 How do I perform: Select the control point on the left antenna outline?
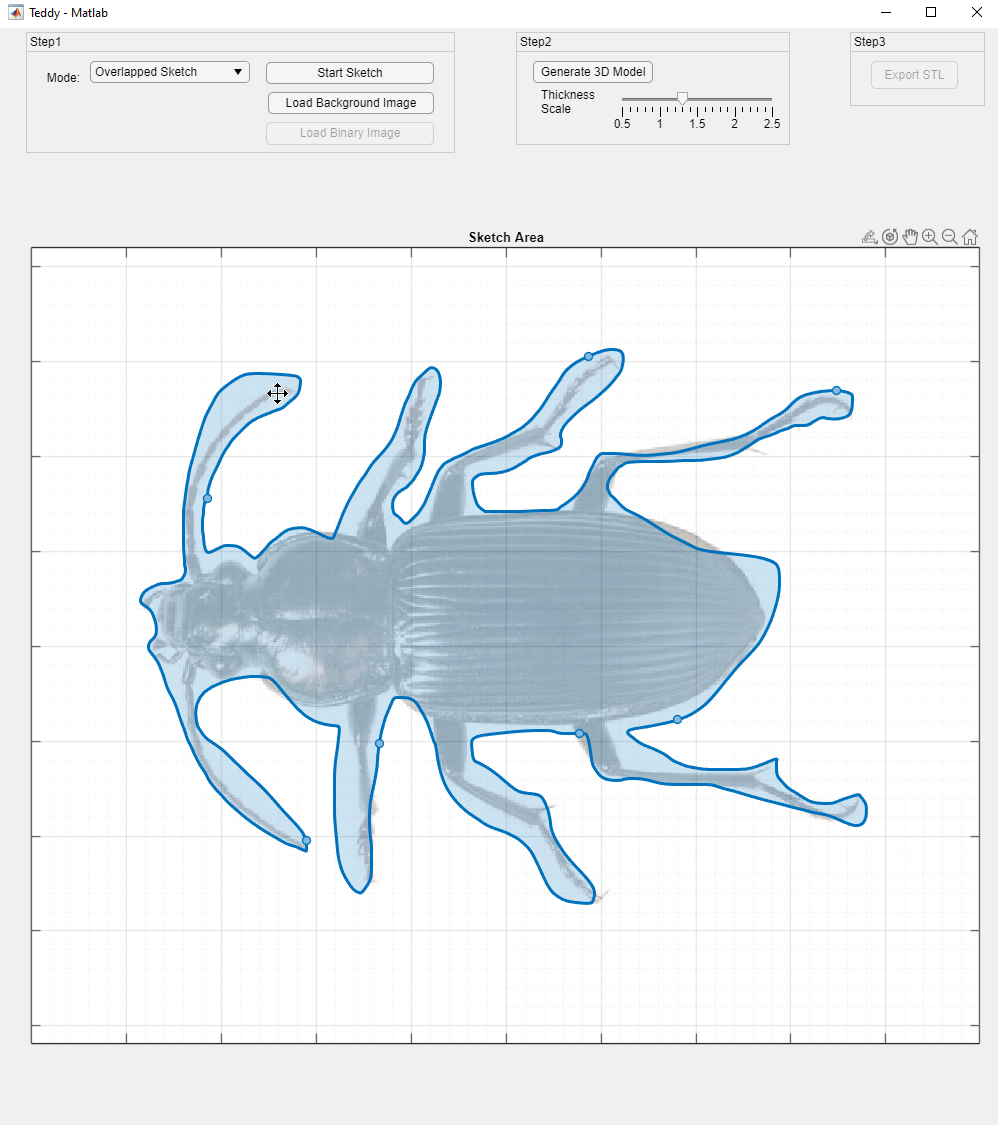(207, 497)
